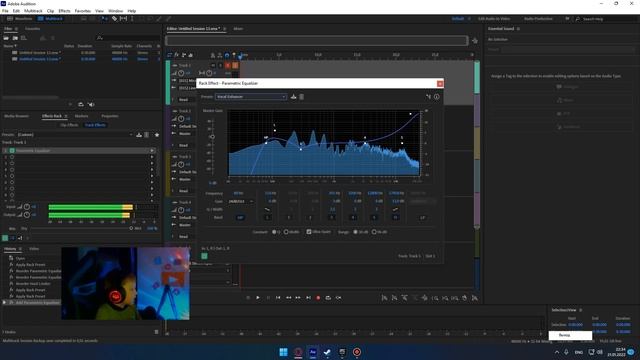Enable the Ultra-Quiet checkbox
The height and width of the screenshot is (360, 640).
[309, 231]
